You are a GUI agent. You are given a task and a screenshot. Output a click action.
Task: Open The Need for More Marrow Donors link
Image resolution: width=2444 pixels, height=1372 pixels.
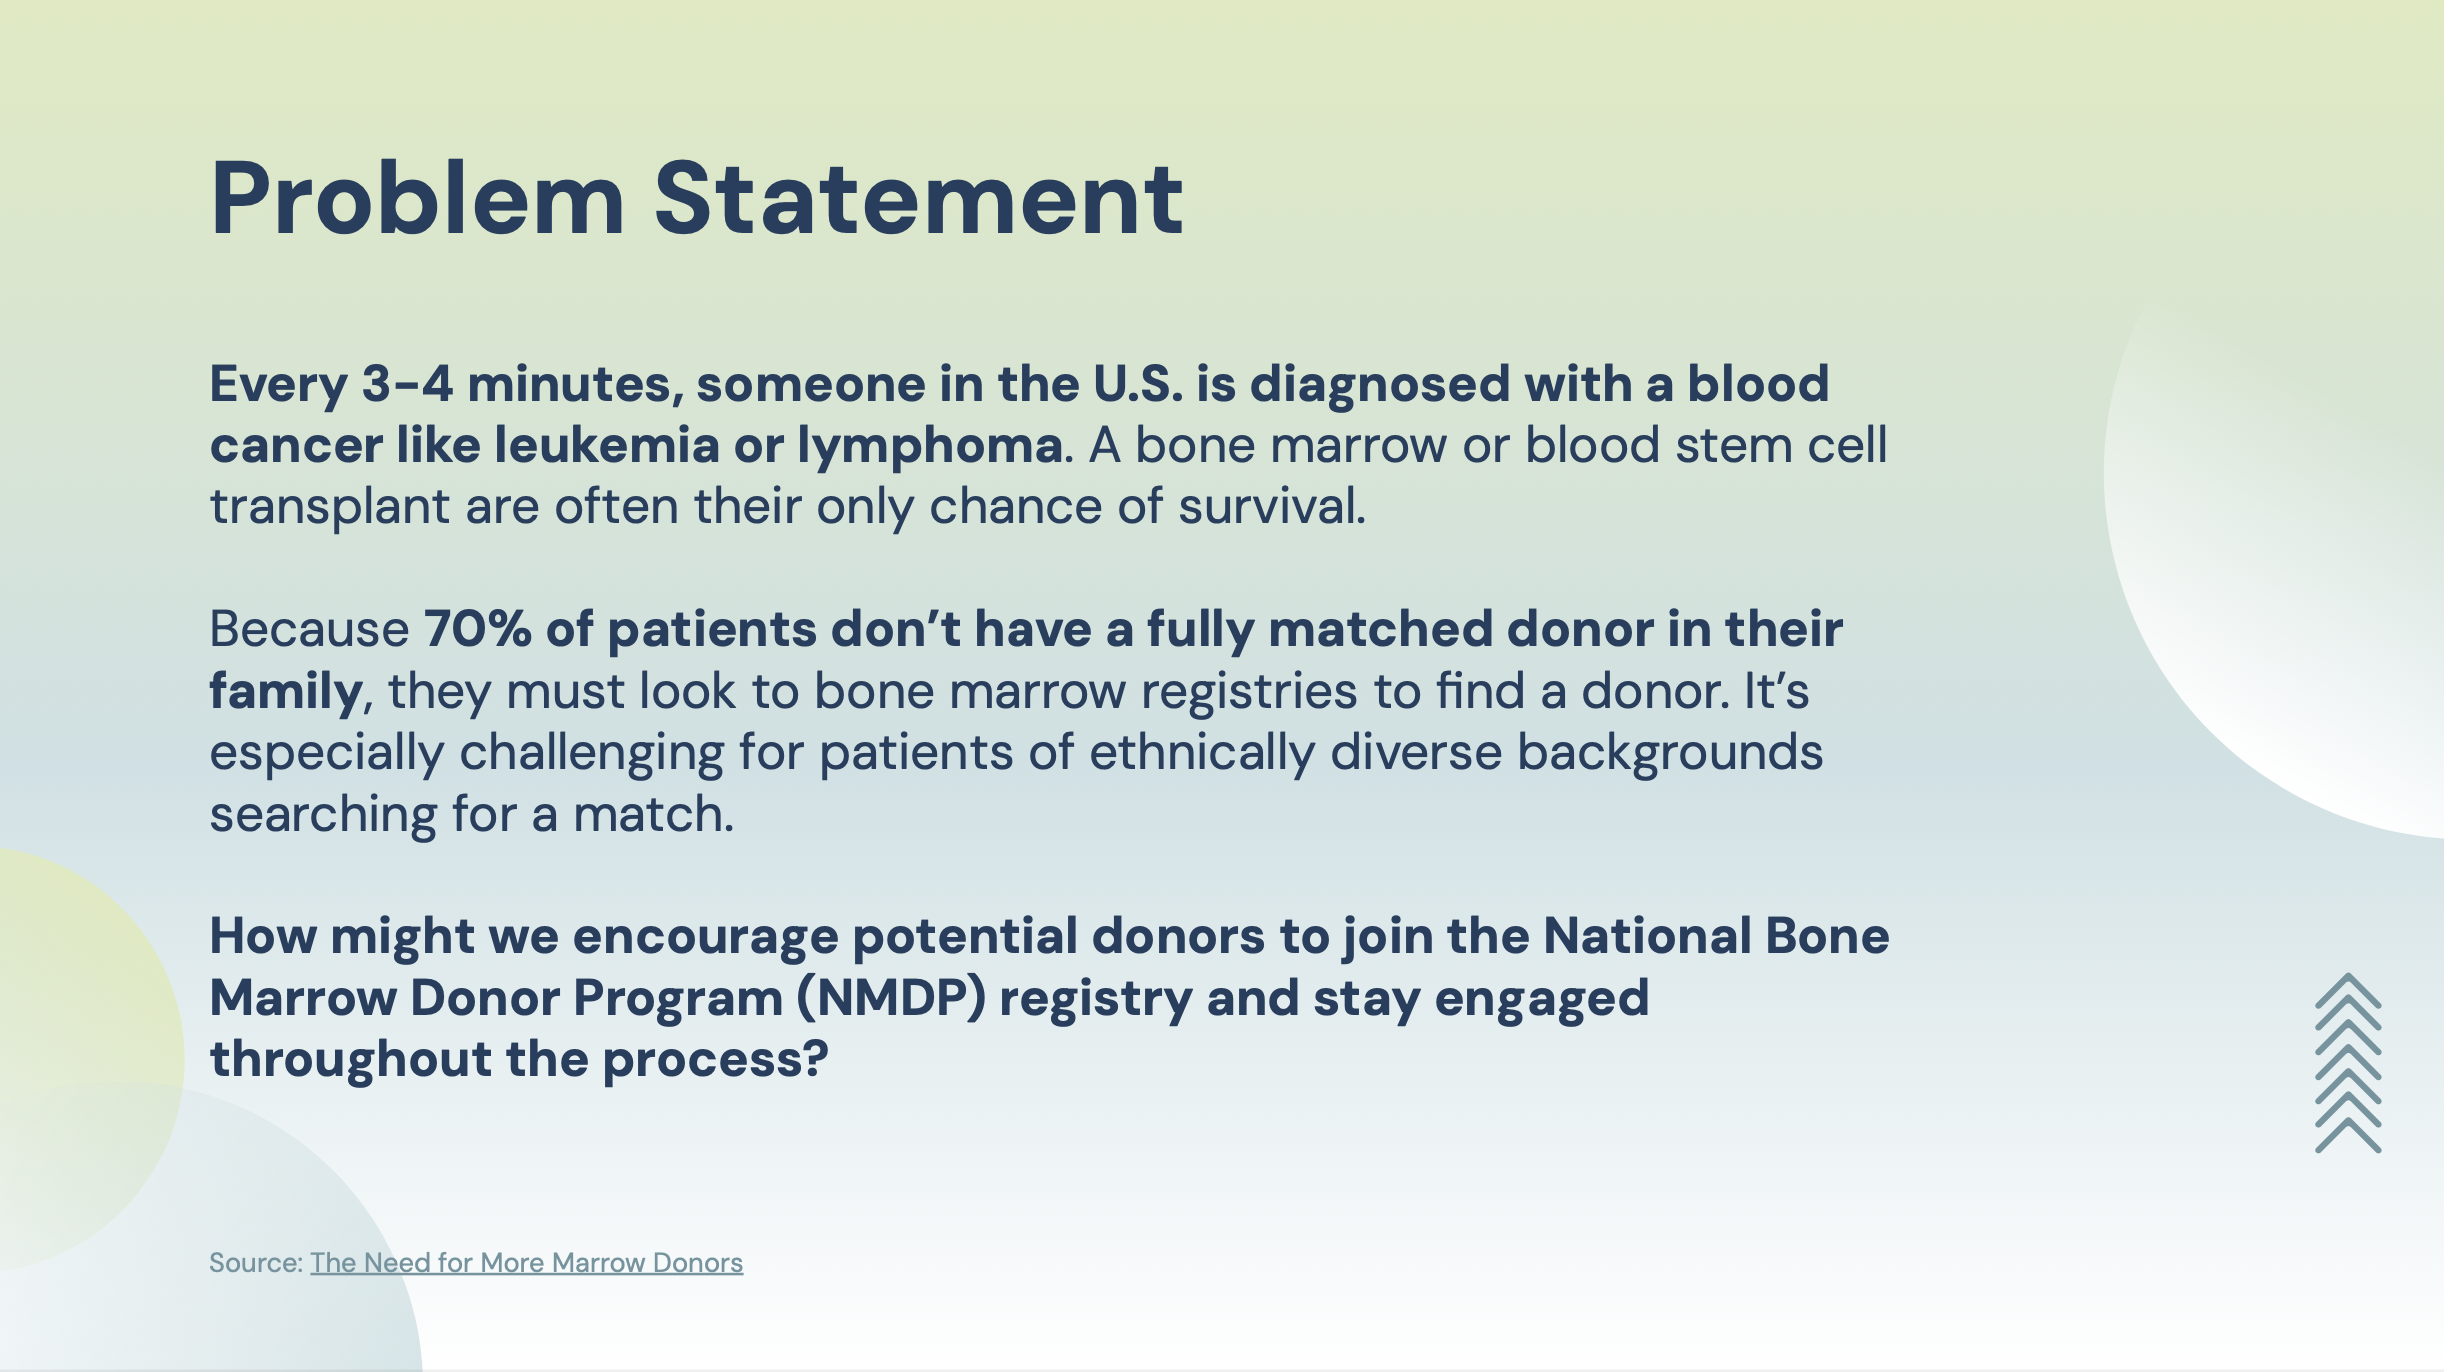pos(526,1263)
